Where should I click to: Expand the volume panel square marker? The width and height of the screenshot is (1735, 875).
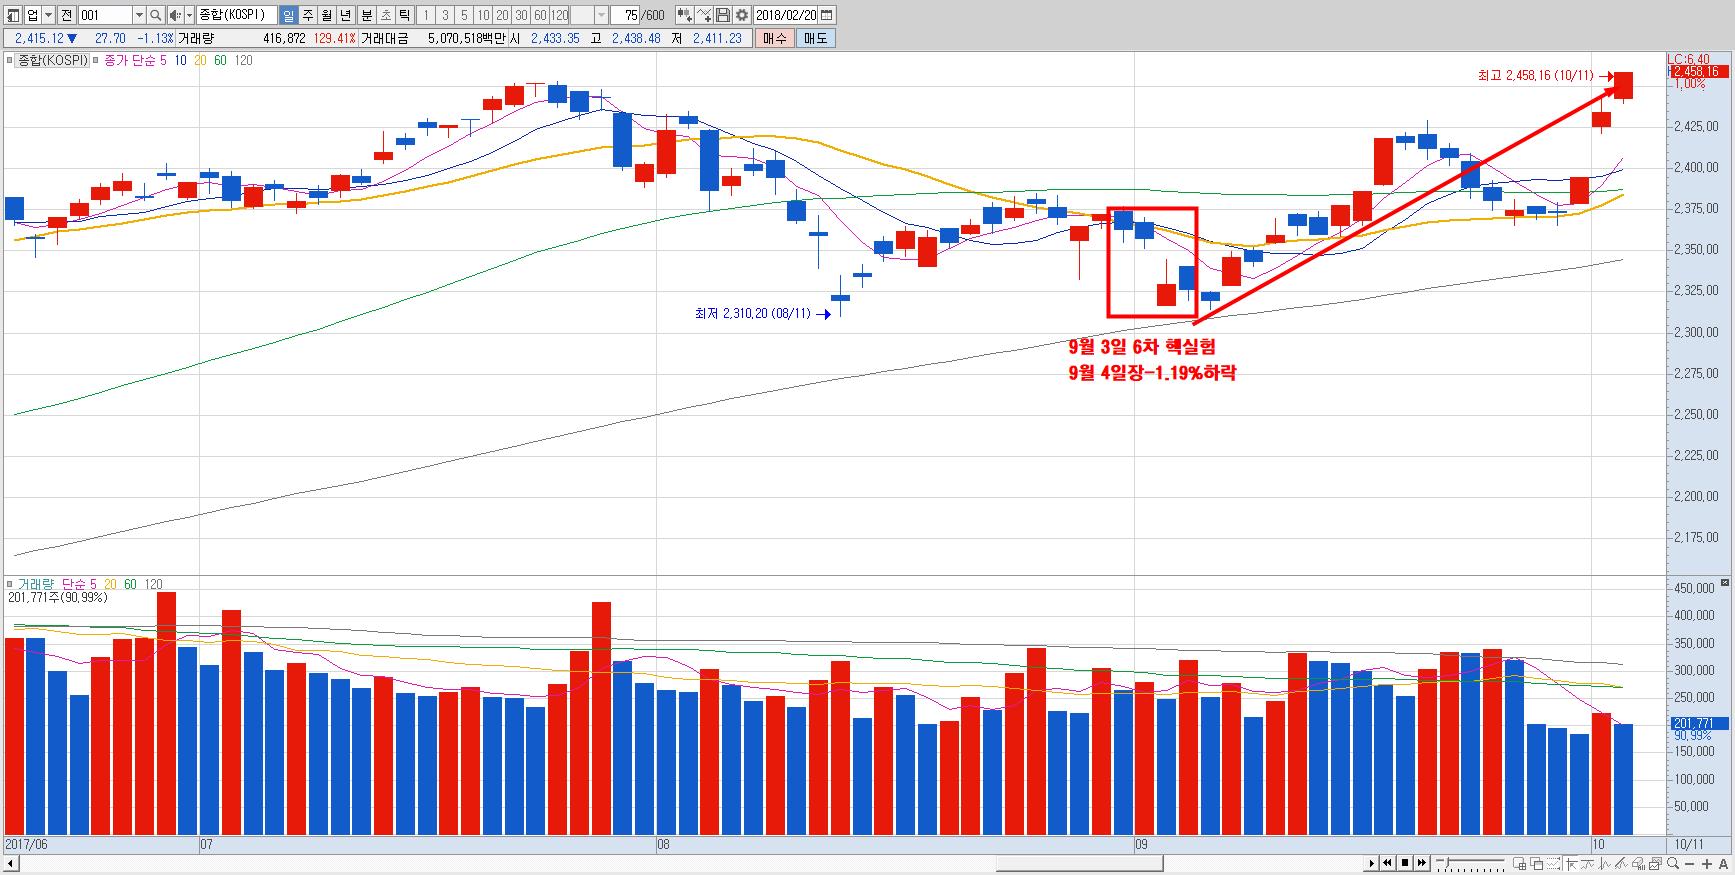(x=11, y=584)
